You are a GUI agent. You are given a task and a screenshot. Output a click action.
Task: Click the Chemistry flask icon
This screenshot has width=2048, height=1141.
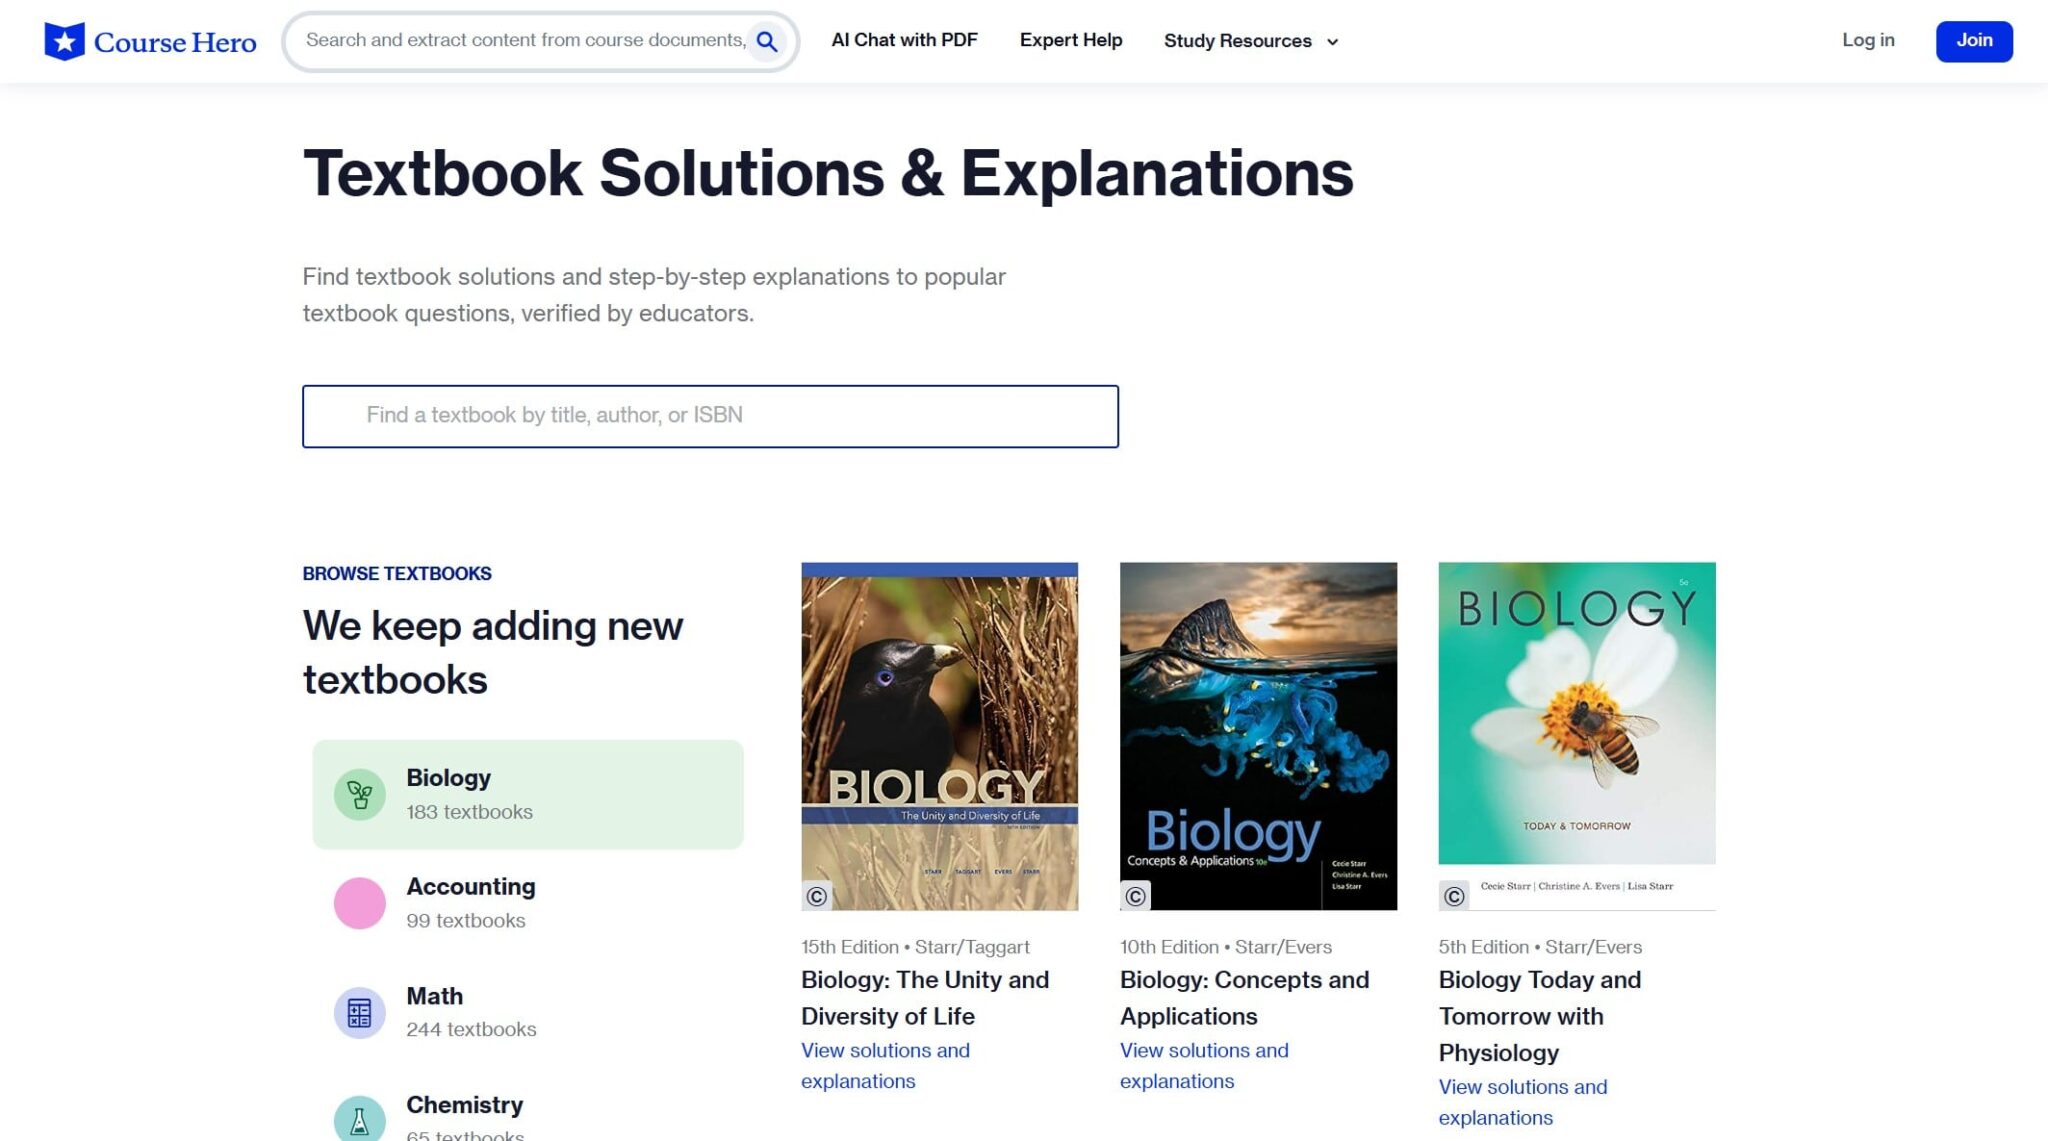[359, 1120]
